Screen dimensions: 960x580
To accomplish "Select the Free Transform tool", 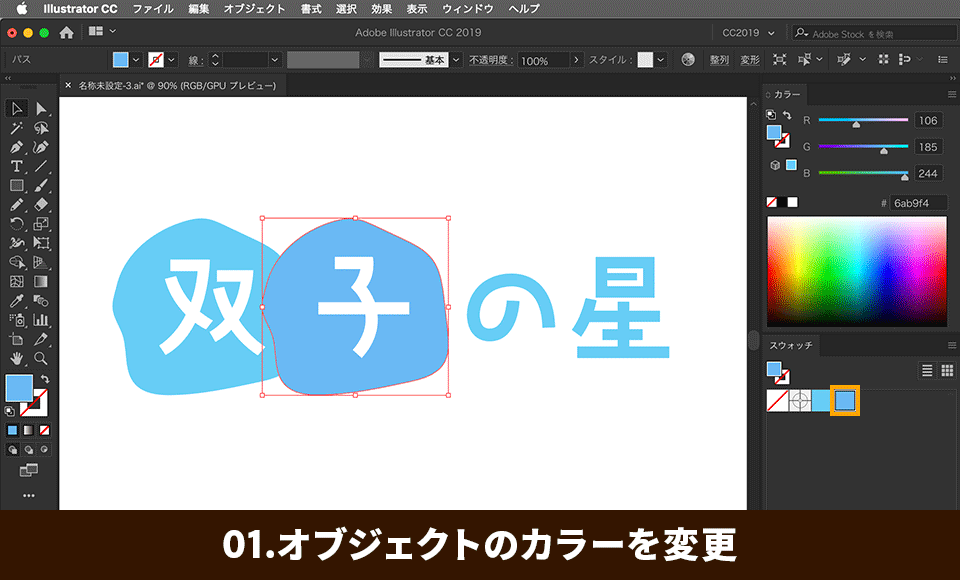I will coord(41,243).
